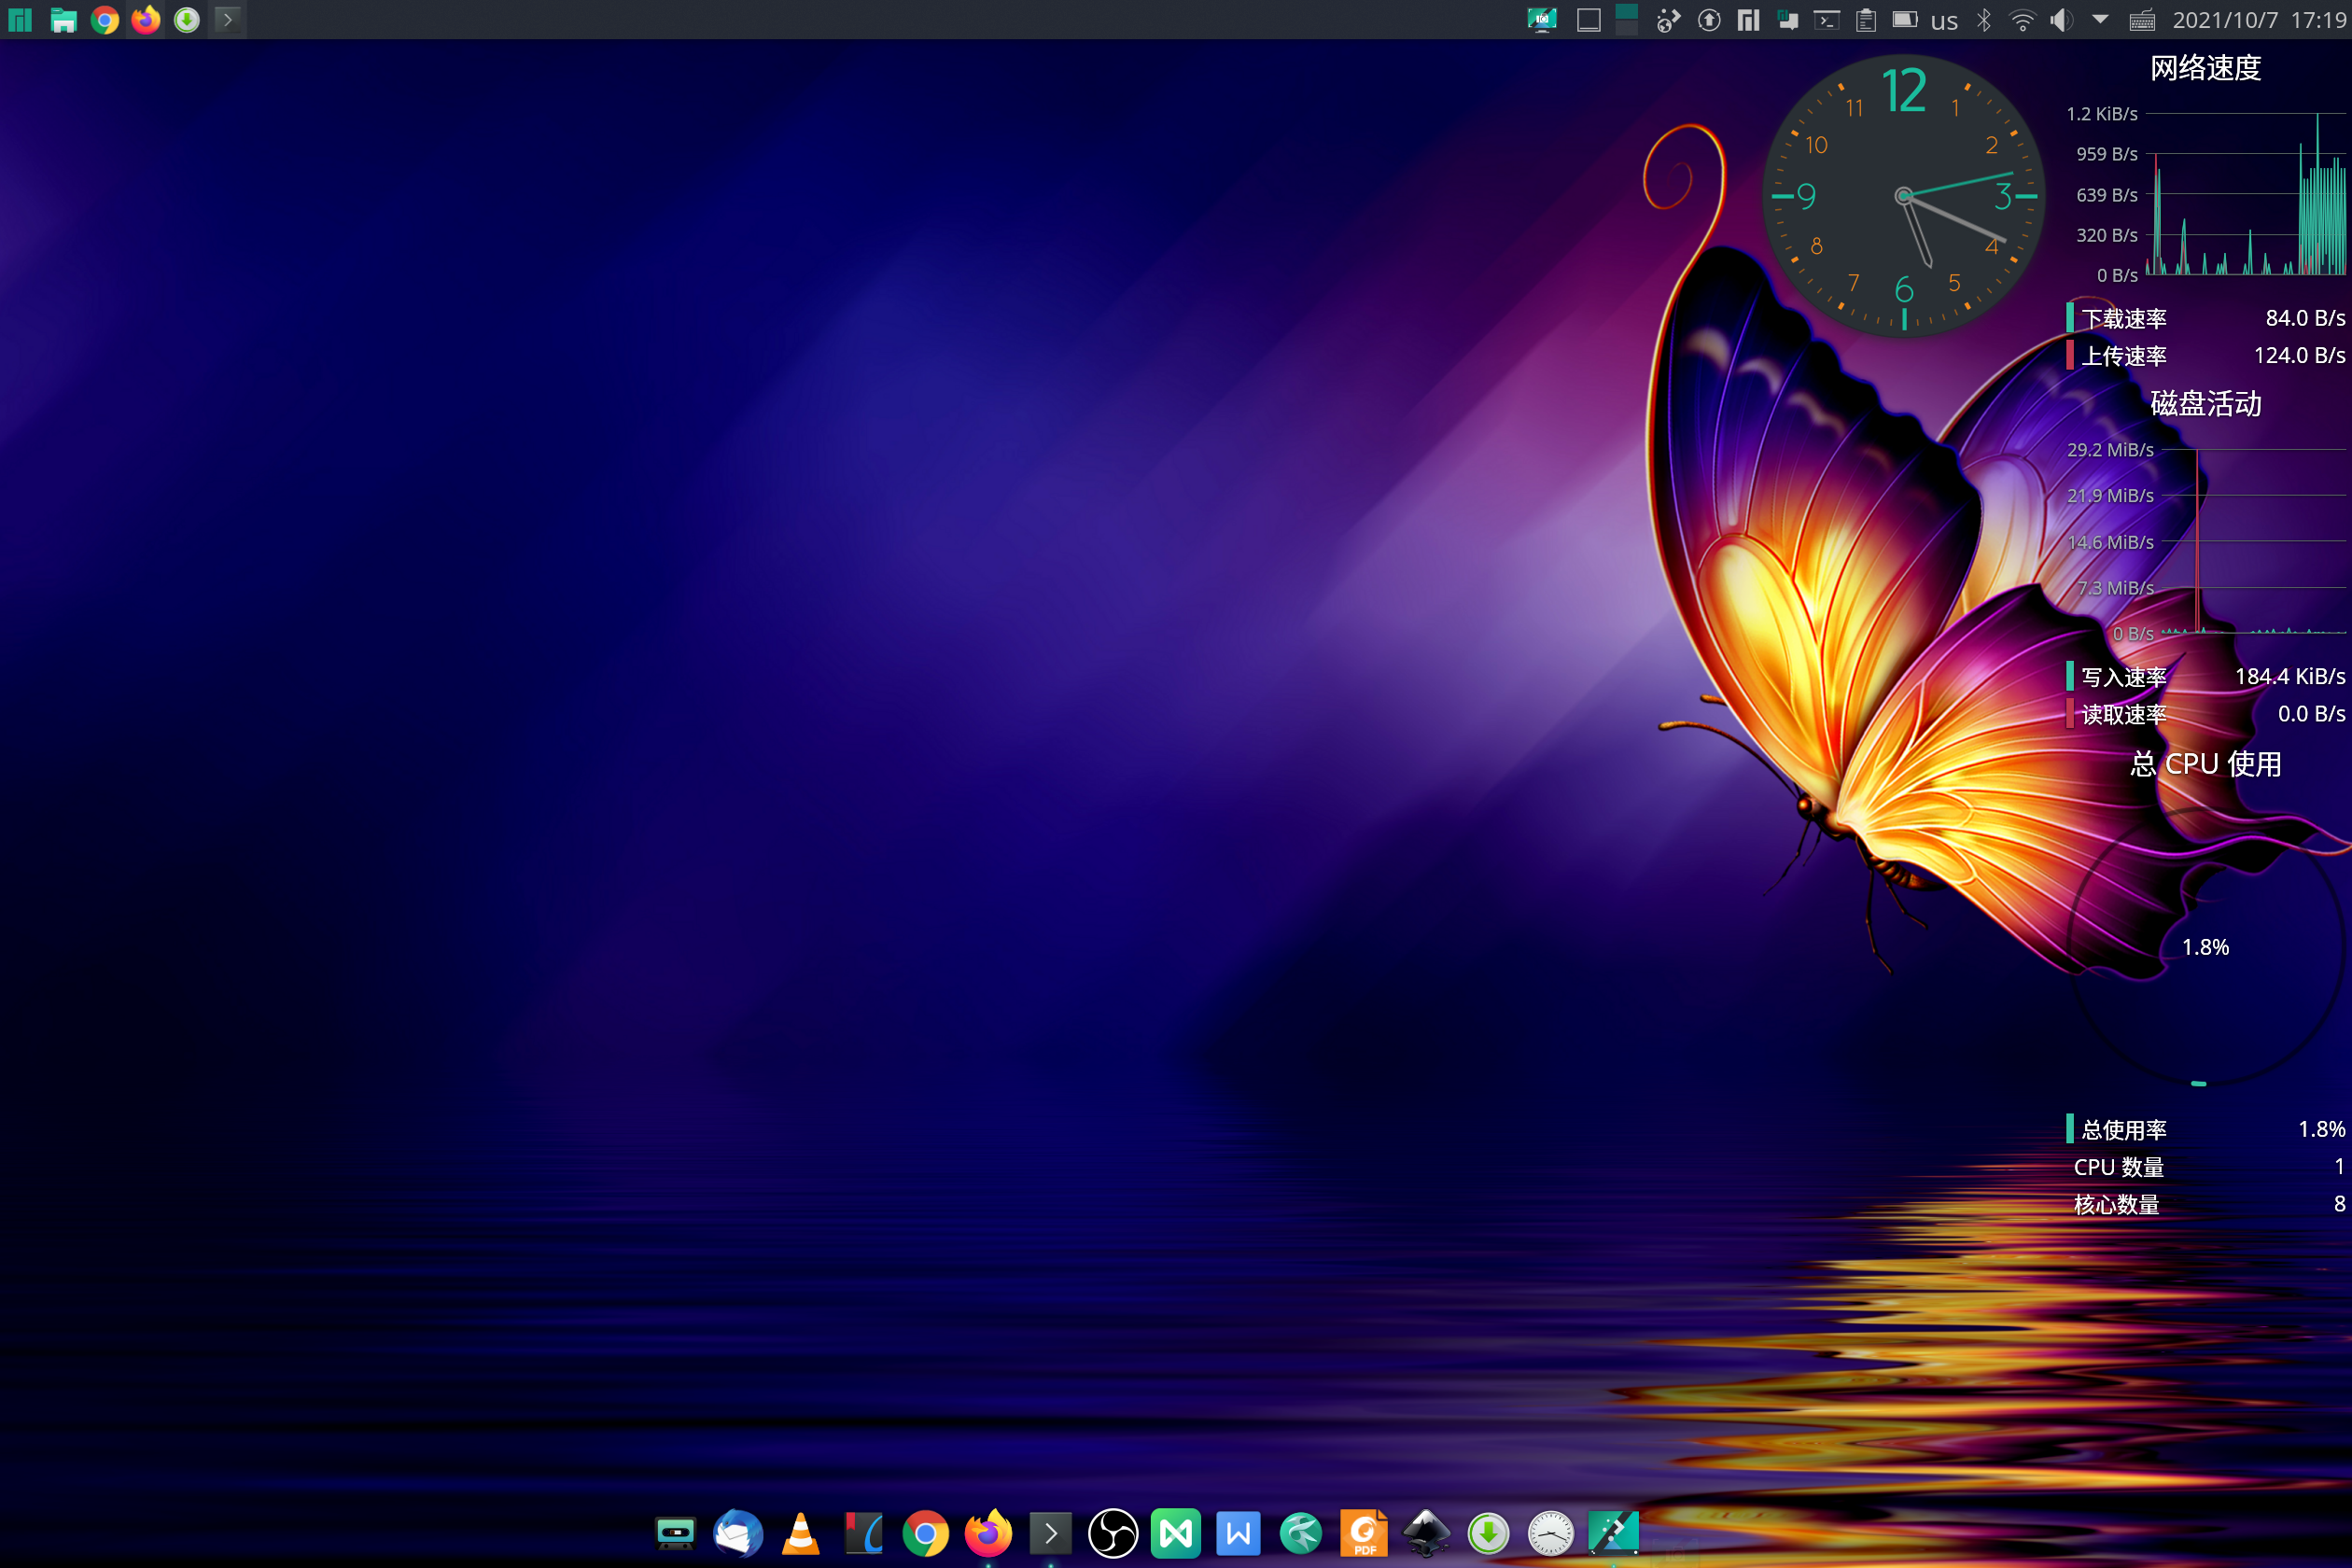Open the clipboard history tray icon
This screenshot has width=2352, height=1568.
click(1866, 20)
